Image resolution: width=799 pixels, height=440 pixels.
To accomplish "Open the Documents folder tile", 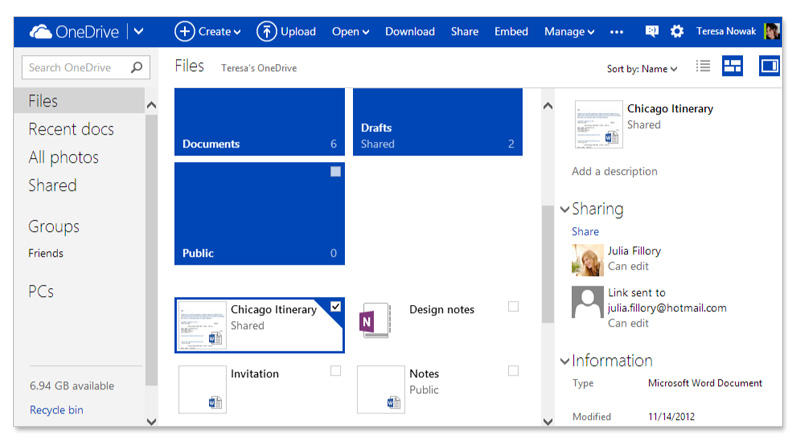I will click(259, 122).
